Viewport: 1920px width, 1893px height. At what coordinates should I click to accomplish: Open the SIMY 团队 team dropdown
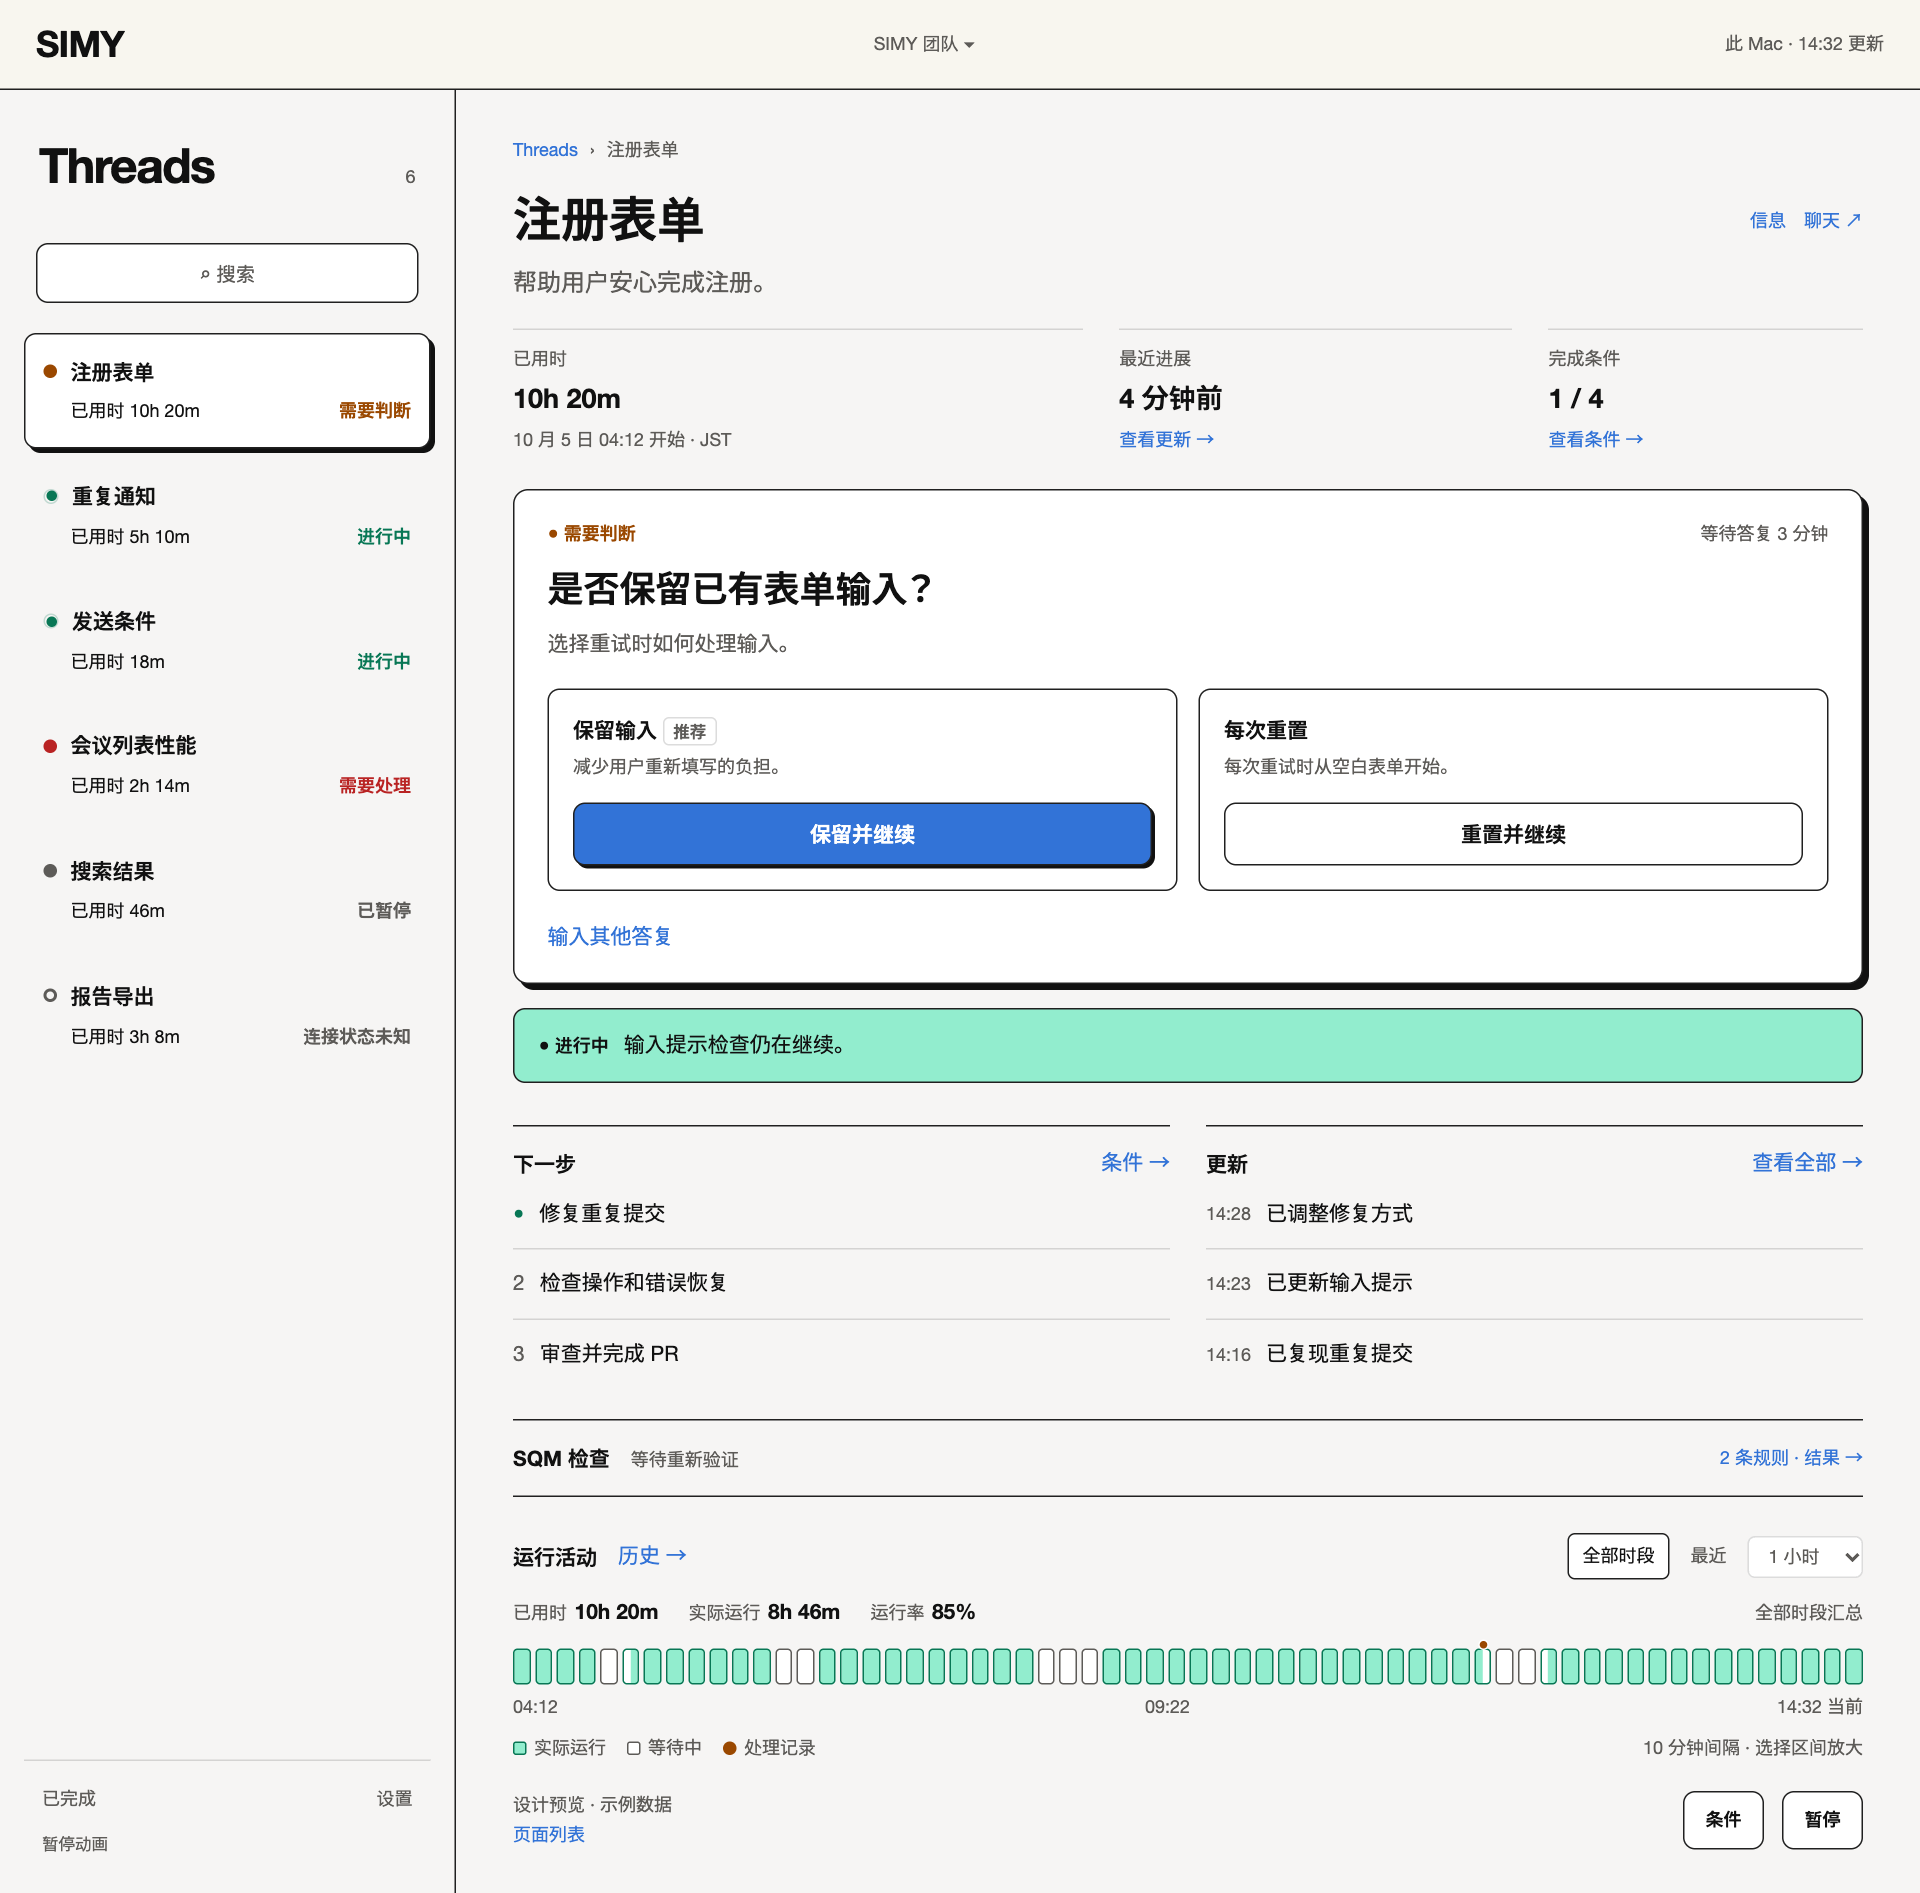click(x=923, y=44)
